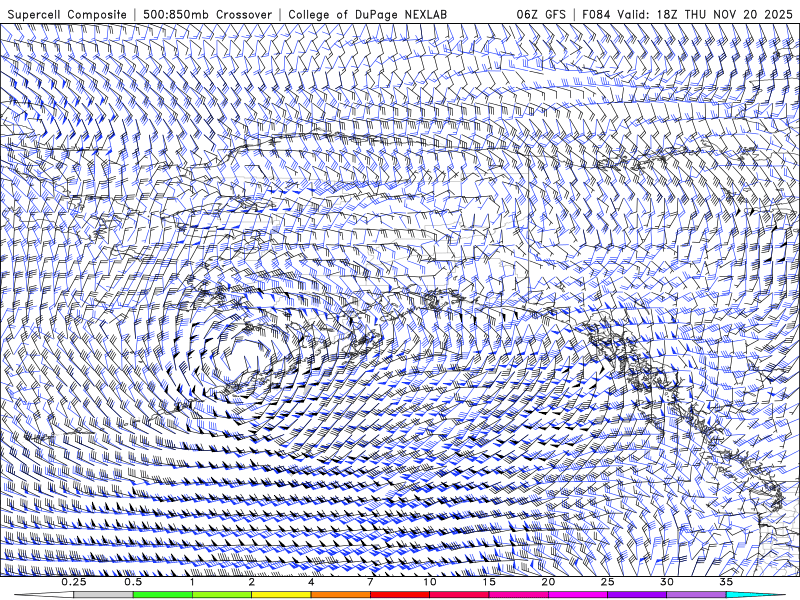The height and width of the screenshot is (600, 800).
Task: Click the legend value '15'
Action: click(489, 582)
